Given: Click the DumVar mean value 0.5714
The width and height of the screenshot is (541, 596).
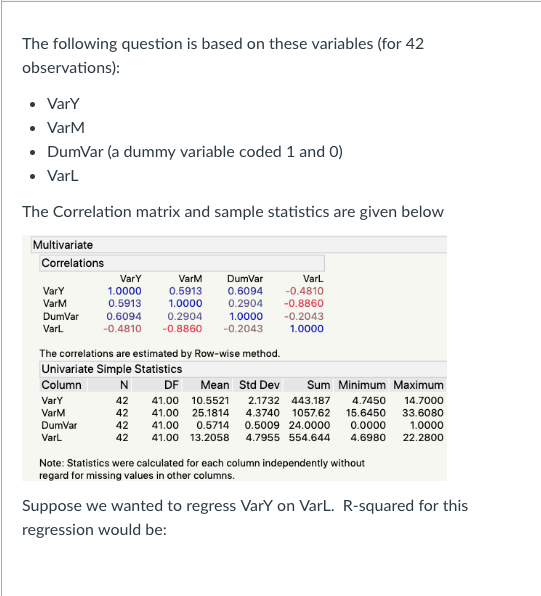Looking at the screenshot, I should [x=213, y=425].
